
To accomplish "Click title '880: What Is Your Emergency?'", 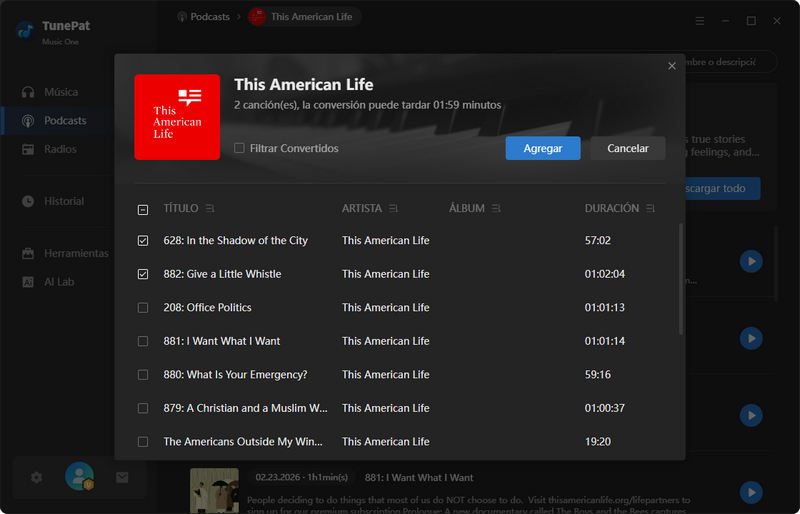I will pyautogui.click(x=235, y=375).
